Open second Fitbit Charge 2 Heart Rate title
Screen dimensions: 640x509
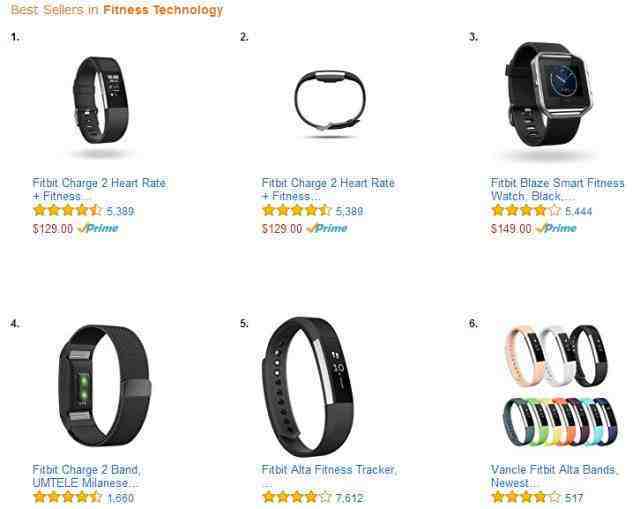point(328,189)
